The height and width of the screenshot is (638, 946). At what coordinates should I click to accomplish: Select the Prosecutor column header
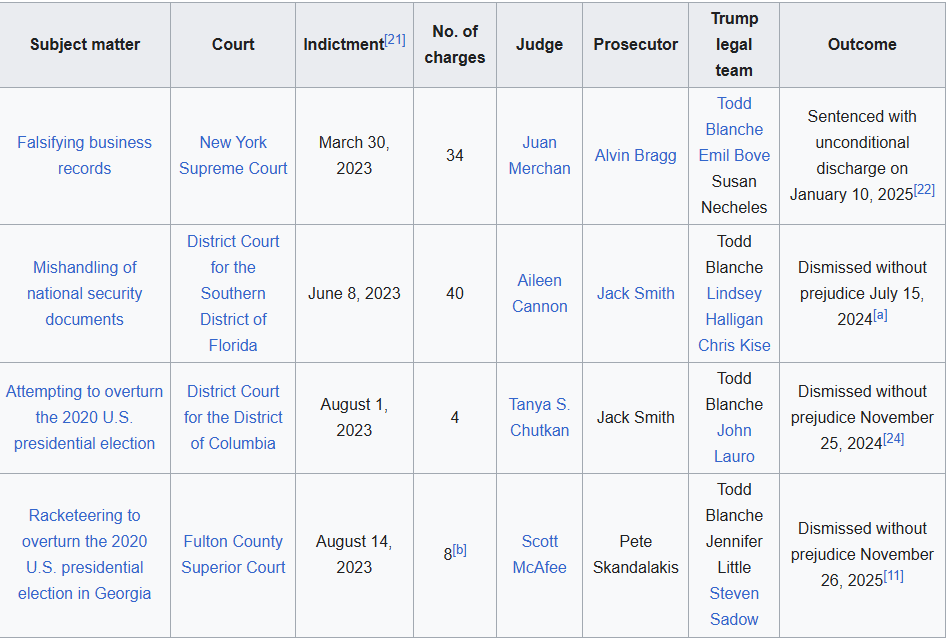pyautogui.click(x=635, y=45)
